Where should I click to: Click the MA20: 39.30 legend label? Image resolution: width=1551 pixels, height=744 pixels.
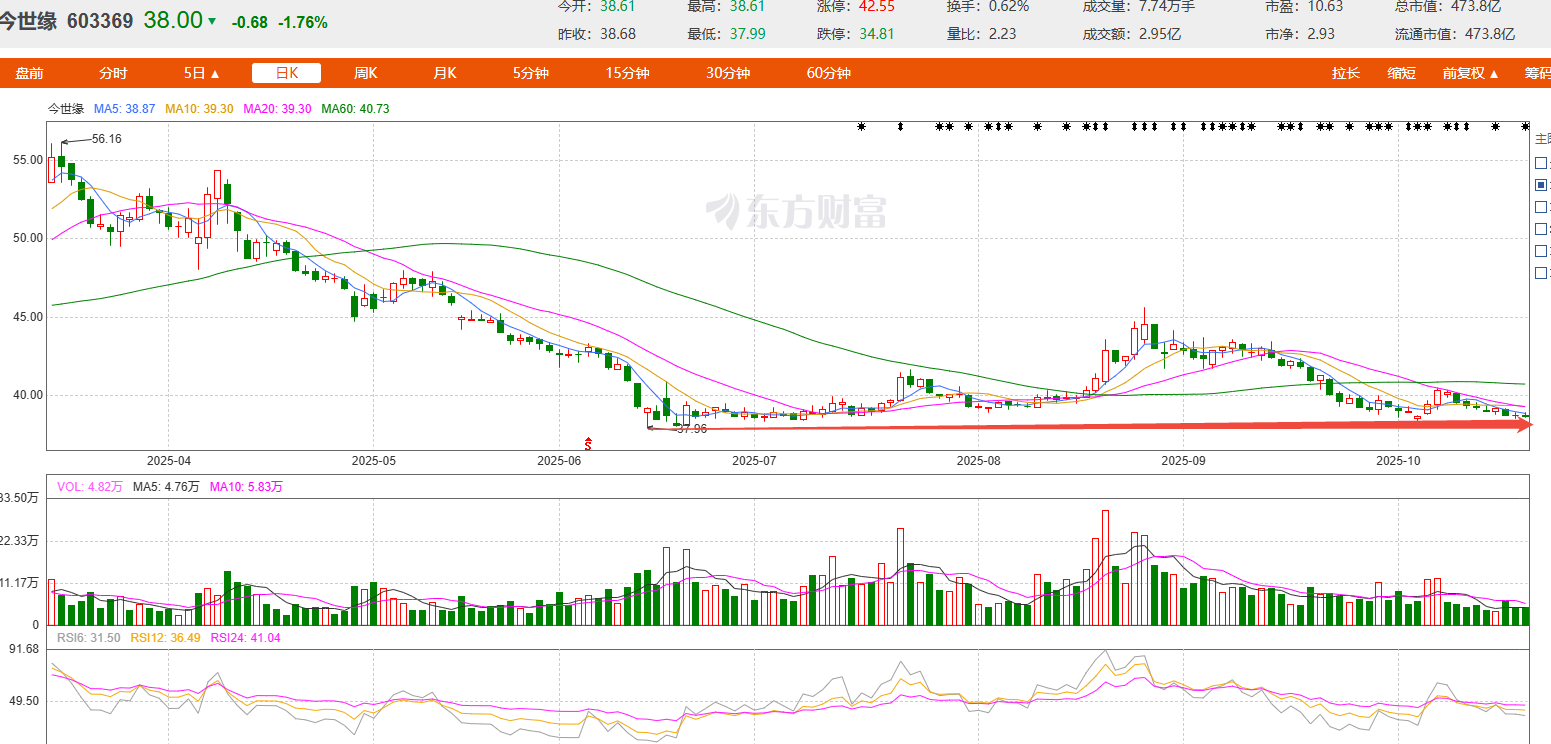click(277, 108)
